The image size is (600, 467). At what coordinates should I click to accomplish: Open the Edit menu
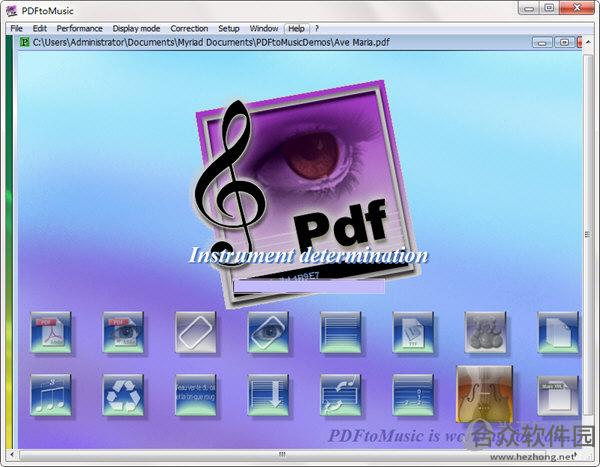coord(39,29)
